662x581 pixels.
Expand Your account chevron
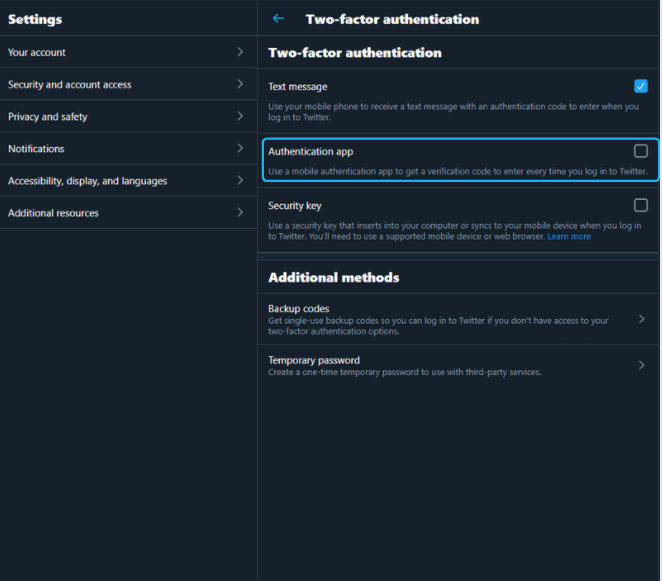click(240, 52)
